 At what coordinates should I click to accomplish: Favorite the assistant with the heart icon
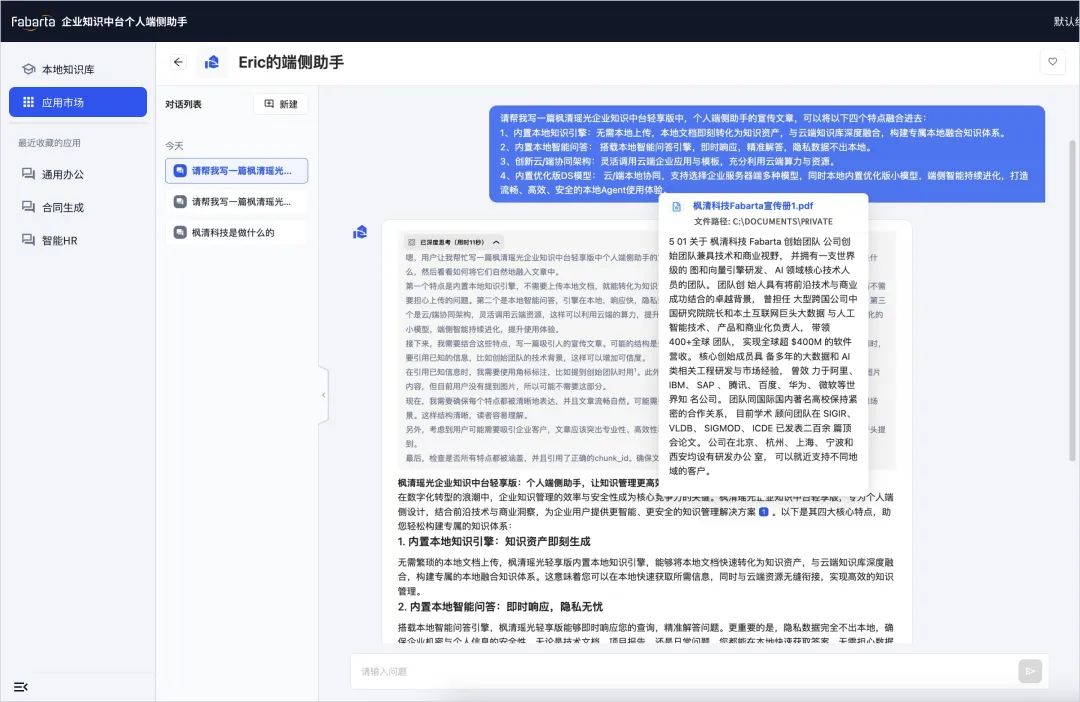[1052, 62]
